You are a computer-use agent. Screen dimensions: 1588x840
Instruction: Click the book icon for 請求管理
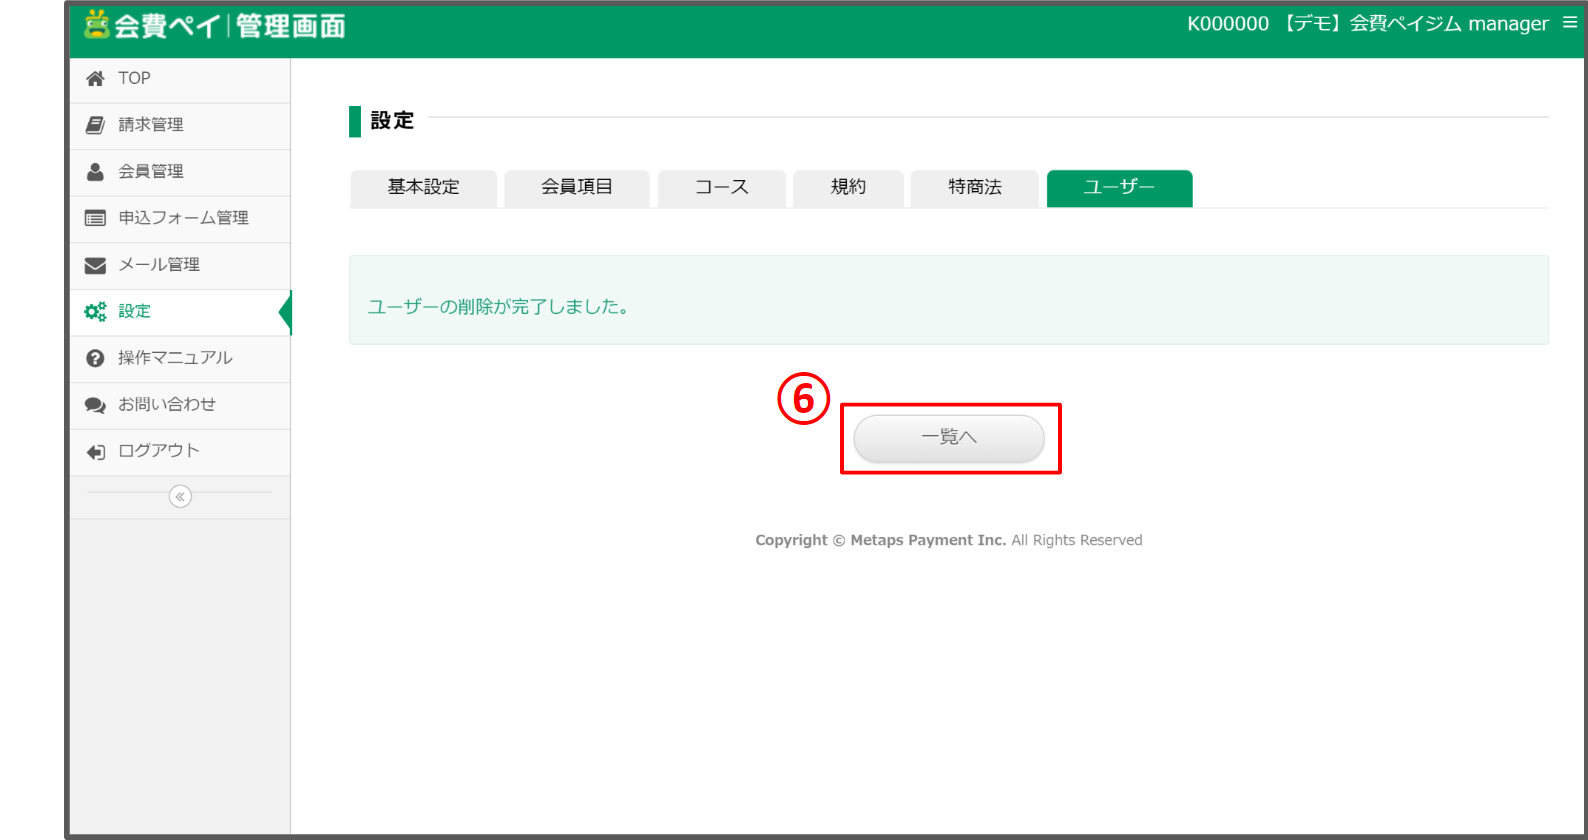95,125
